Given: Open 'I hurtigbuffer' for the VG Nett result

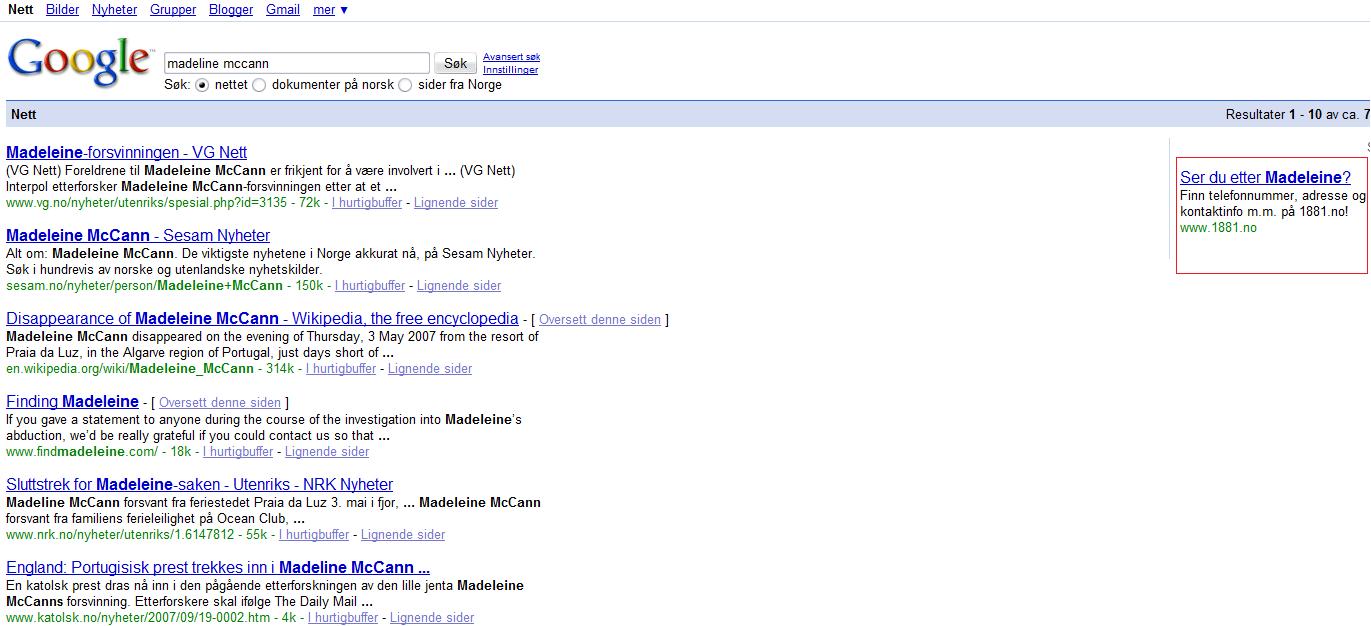Looking at the screenshot, I should coord(367,203).
